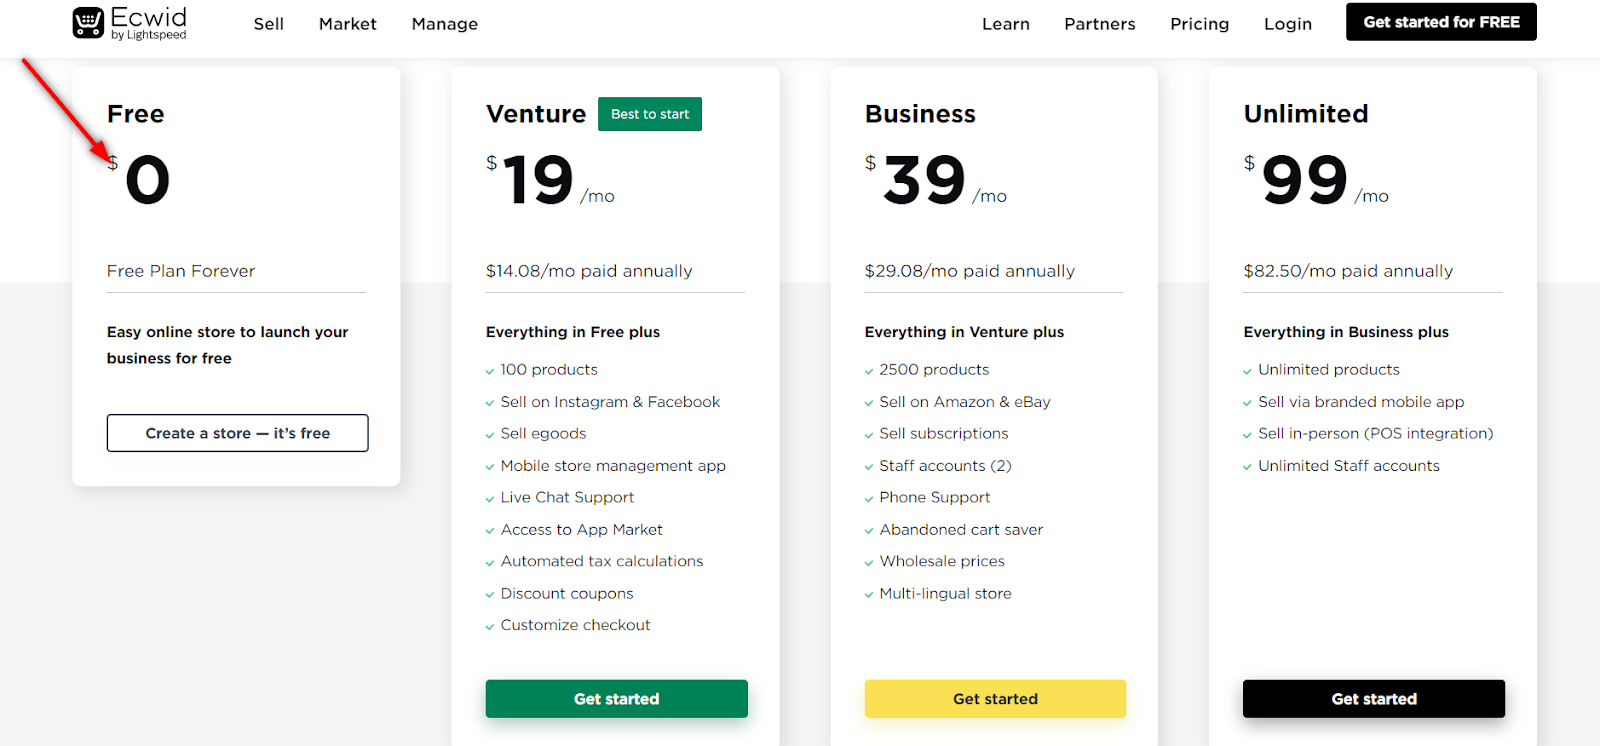The width and height of the screenshot is (1600, 746).
Task: Click the checkmark next to Live Chat Support
Action: tap(490, 497)
